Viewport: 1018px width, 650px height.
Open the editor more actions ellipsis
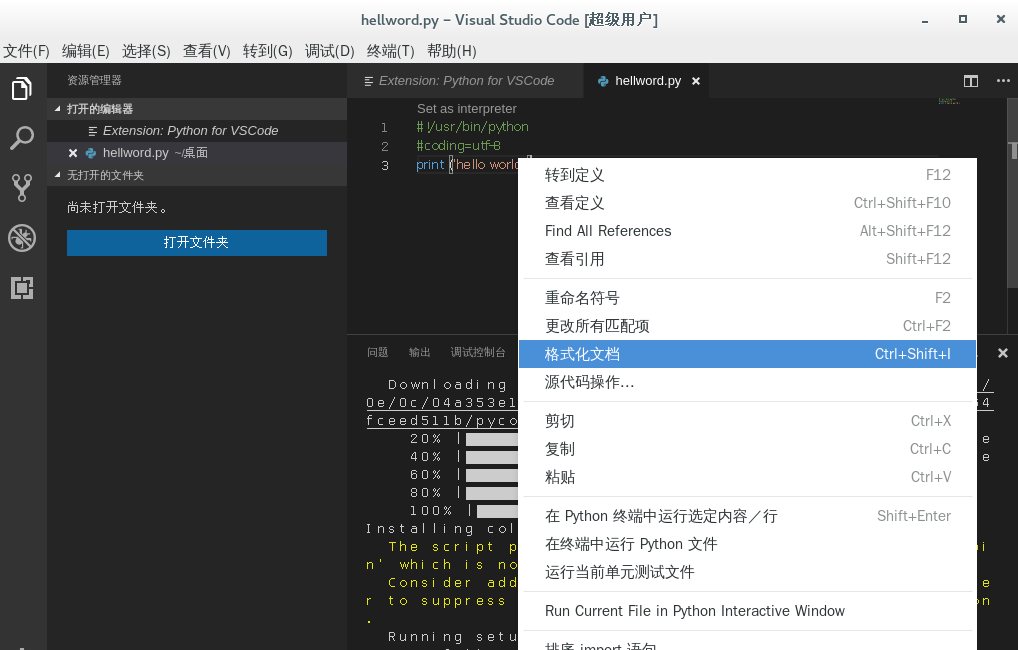(x=1003, y=81)
